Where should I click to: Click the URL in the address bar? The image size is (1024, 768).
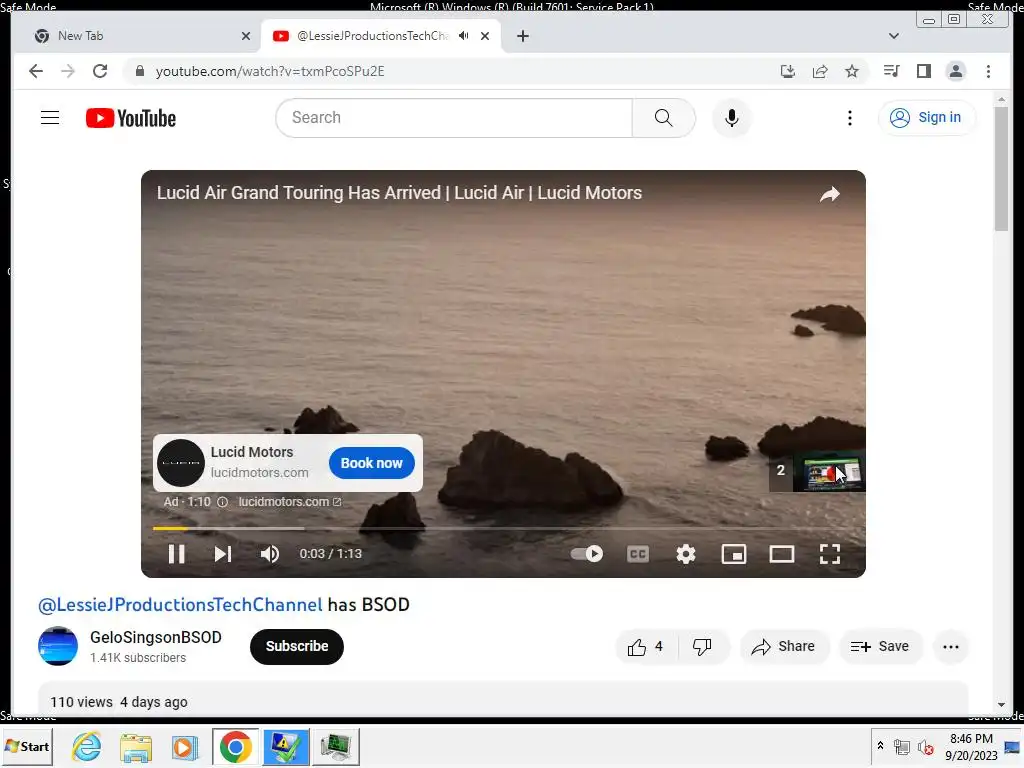[x=270, y=71]
